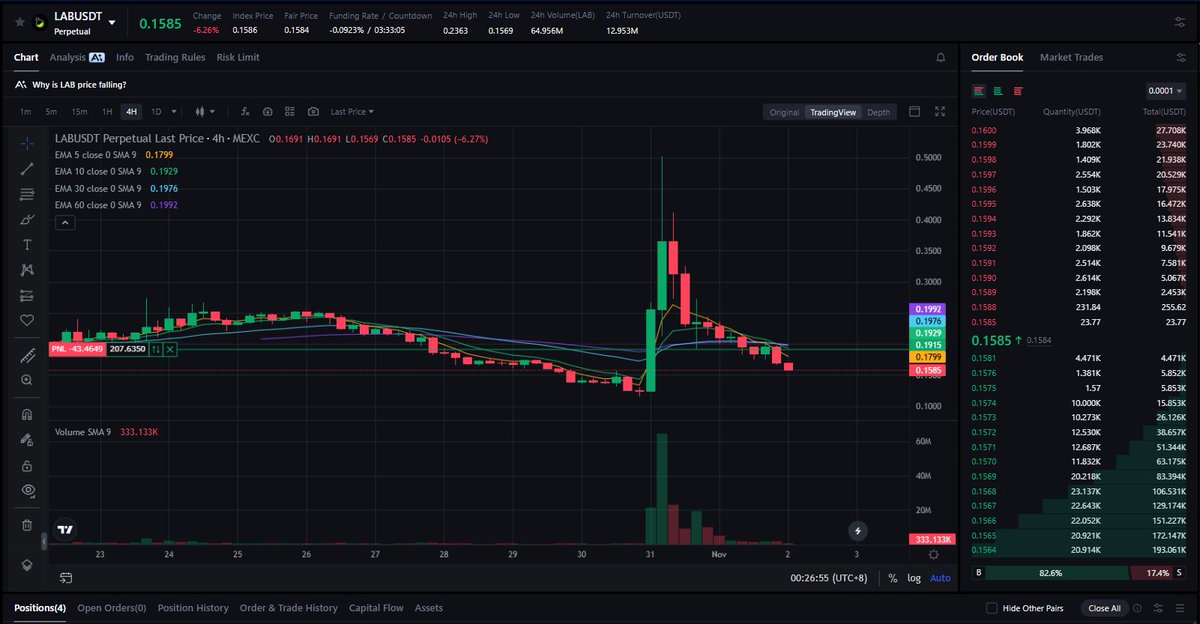Click the go to date icon
The height and width of the screenshot is (624, 1200).
tap(66, 578)
